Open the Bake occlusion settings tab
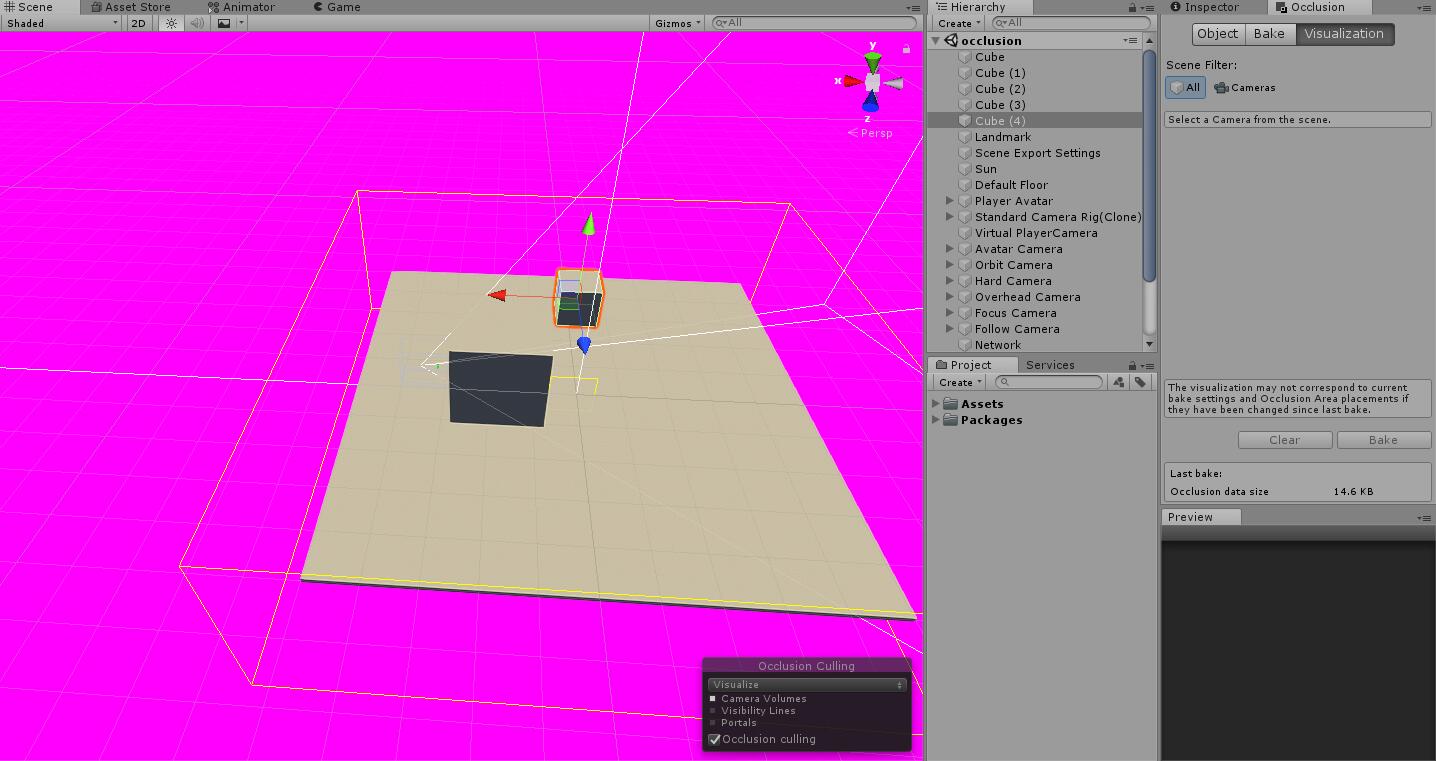Screen dimensions: 1436x761 (1269, 34)
